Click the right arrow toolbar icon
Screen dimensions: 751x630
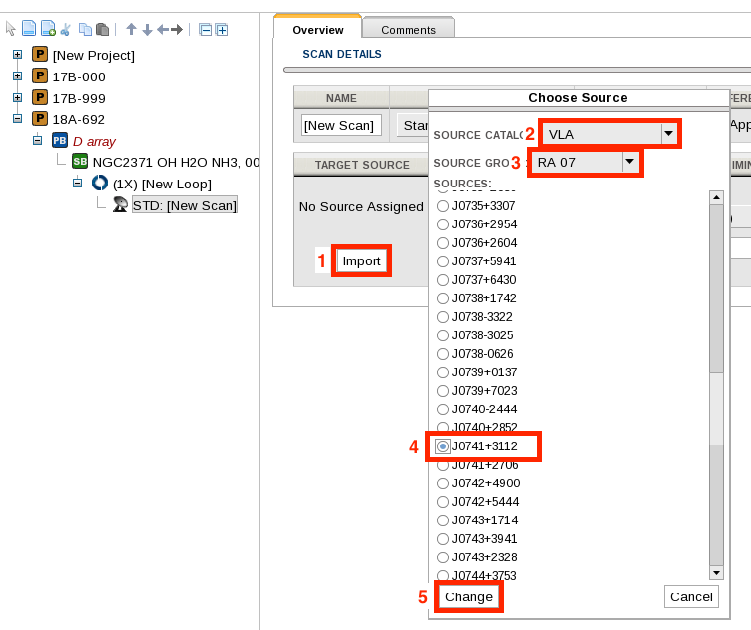[177, 30]
